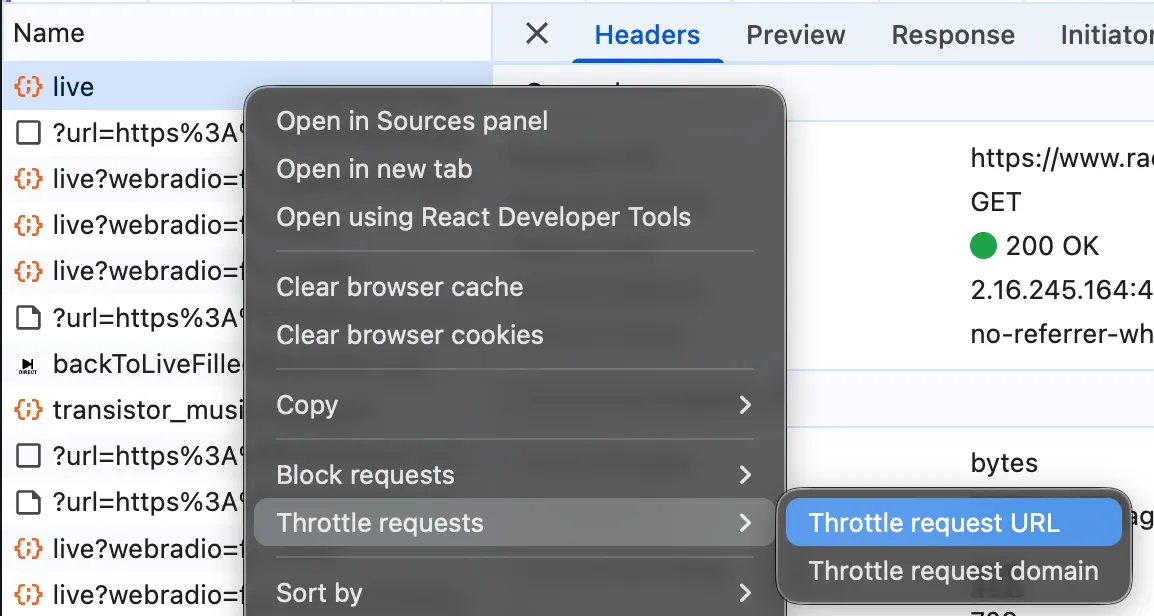The width and height of the screenshot is (1154, 616).
Task: Click the JSON icon beside transistor_musi request
Action: click(28, 409)
